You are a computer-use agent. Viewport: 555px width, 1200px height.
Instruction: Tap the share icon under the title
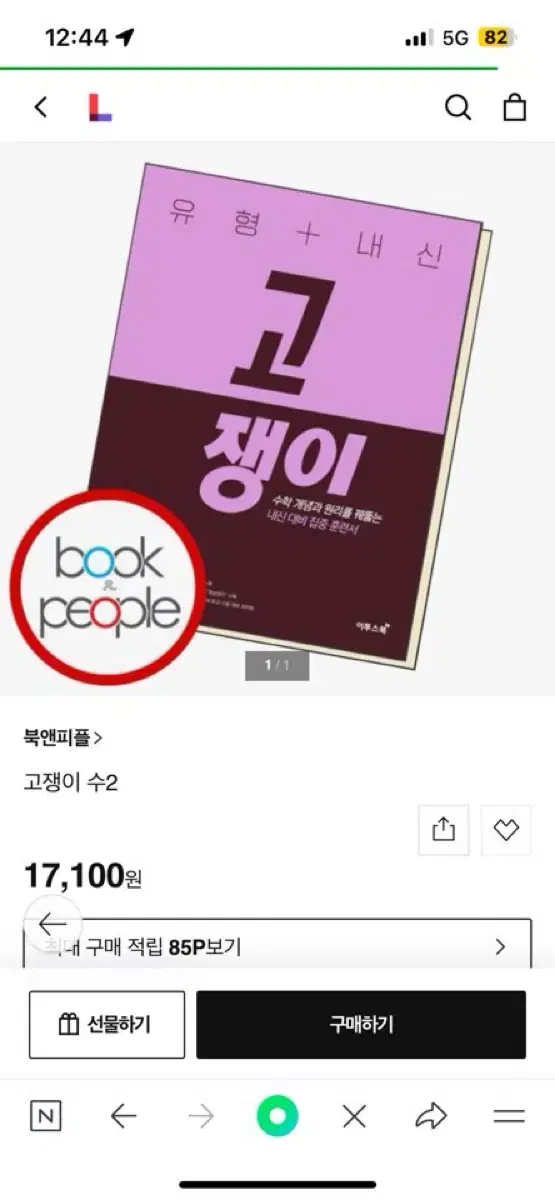coord(444,830)
